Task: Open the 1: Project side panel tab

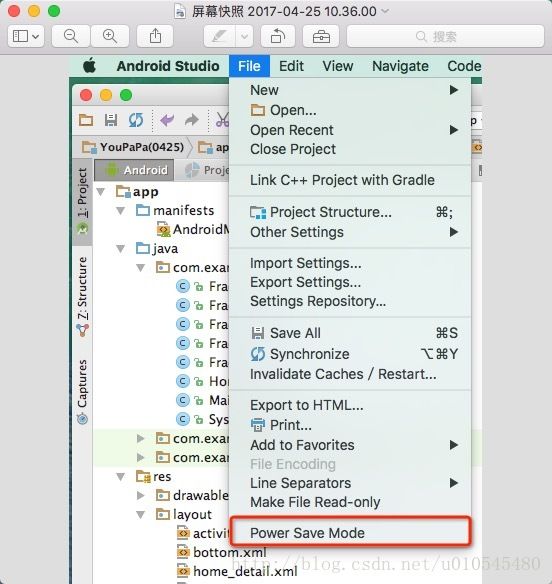Action: coord(82,201)
